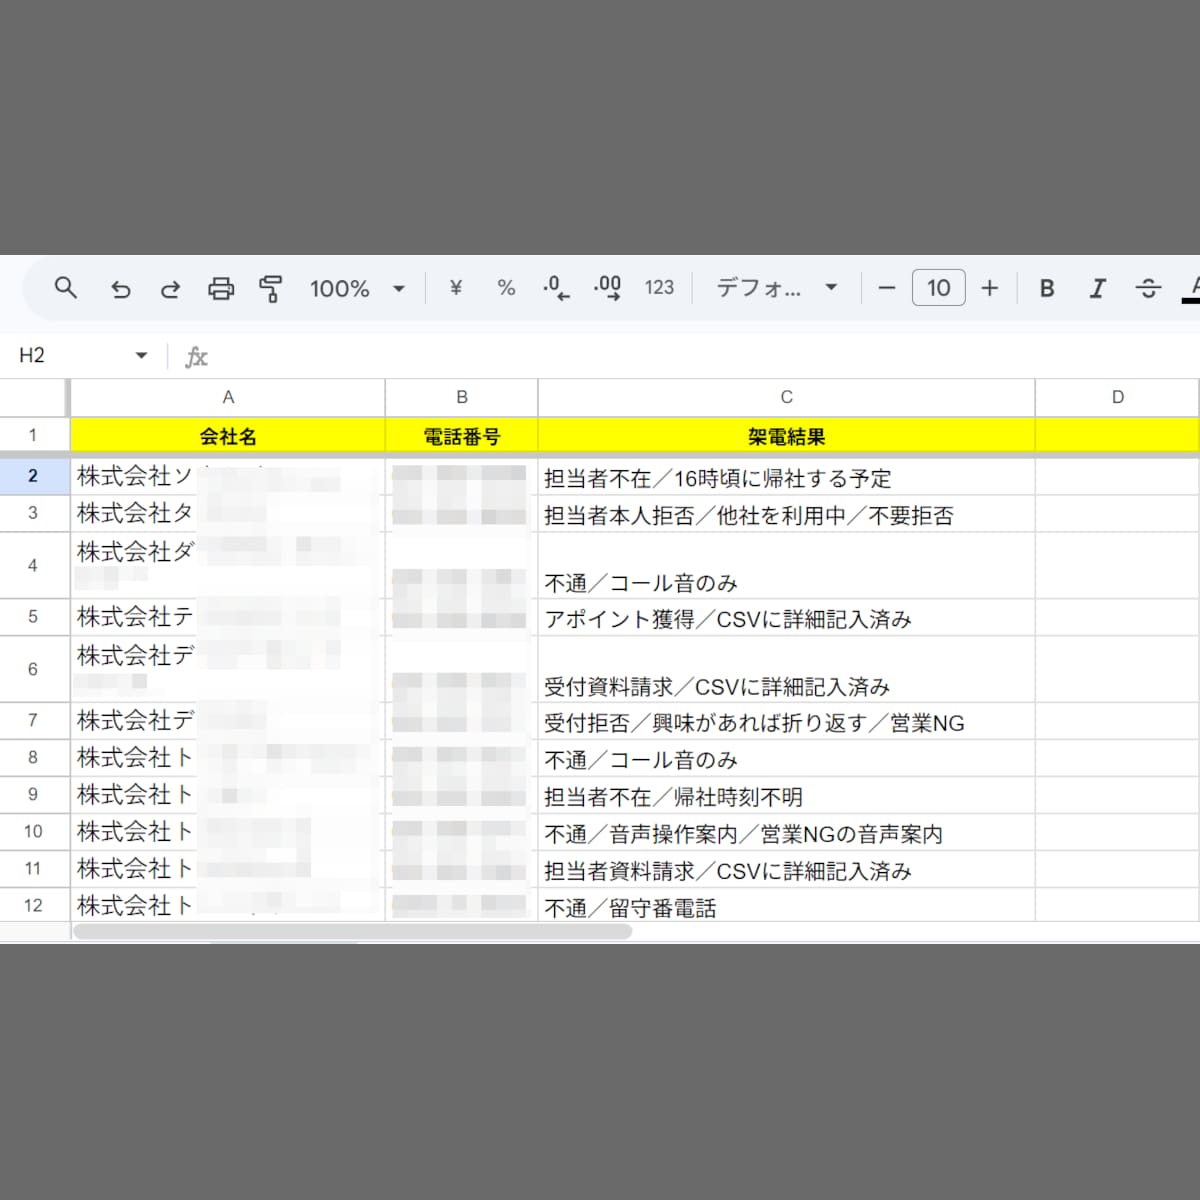Screen dimensions: 1200x1200
Task: Select row 5 company cell 株式会社テ
Action: (x=228, y=618)
